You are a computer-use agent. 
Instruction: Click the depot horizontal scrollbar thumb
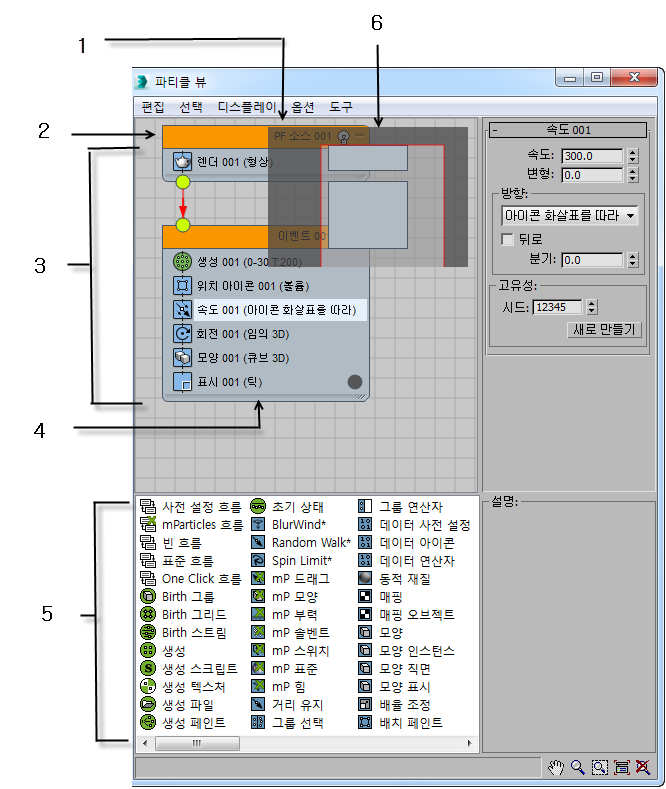(x=197, y=743)
